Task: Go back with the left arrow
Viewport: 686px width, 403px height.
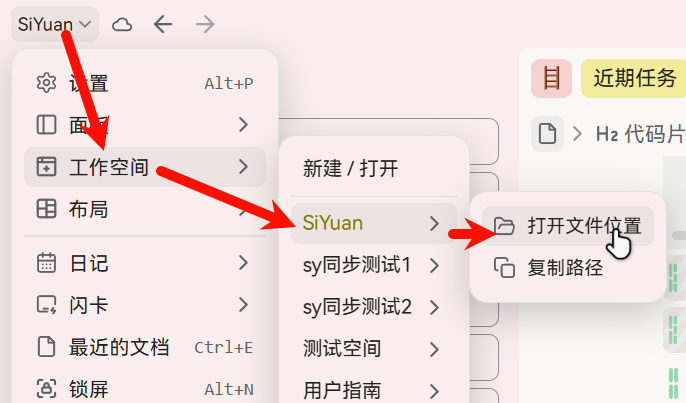Action: click(163, 25)
